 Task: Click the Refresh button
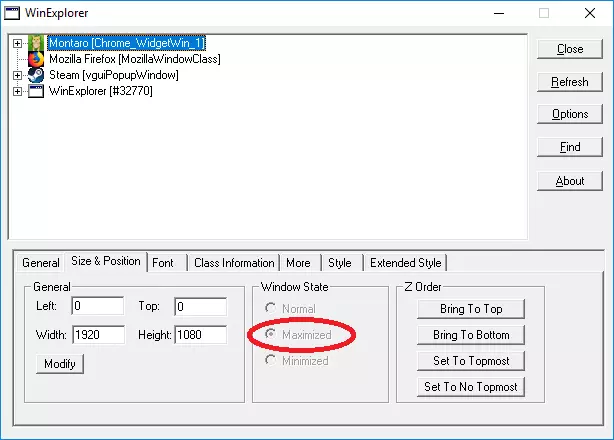pos(570,82)
